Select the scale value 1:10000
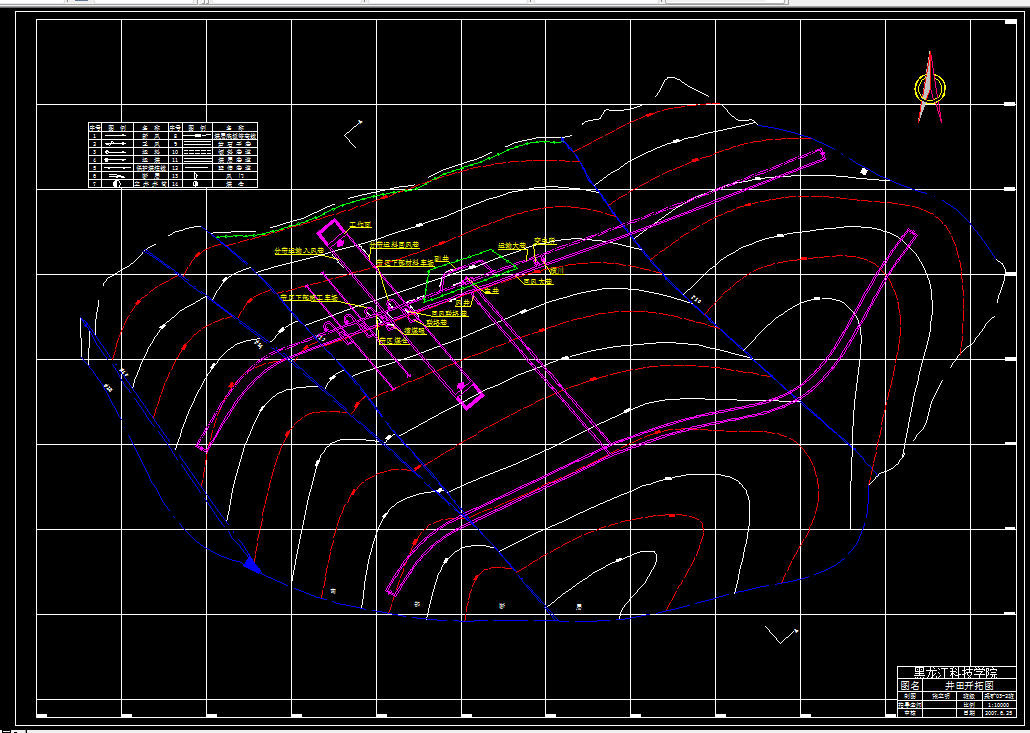Screen dimensions: 1030x733 998,705
